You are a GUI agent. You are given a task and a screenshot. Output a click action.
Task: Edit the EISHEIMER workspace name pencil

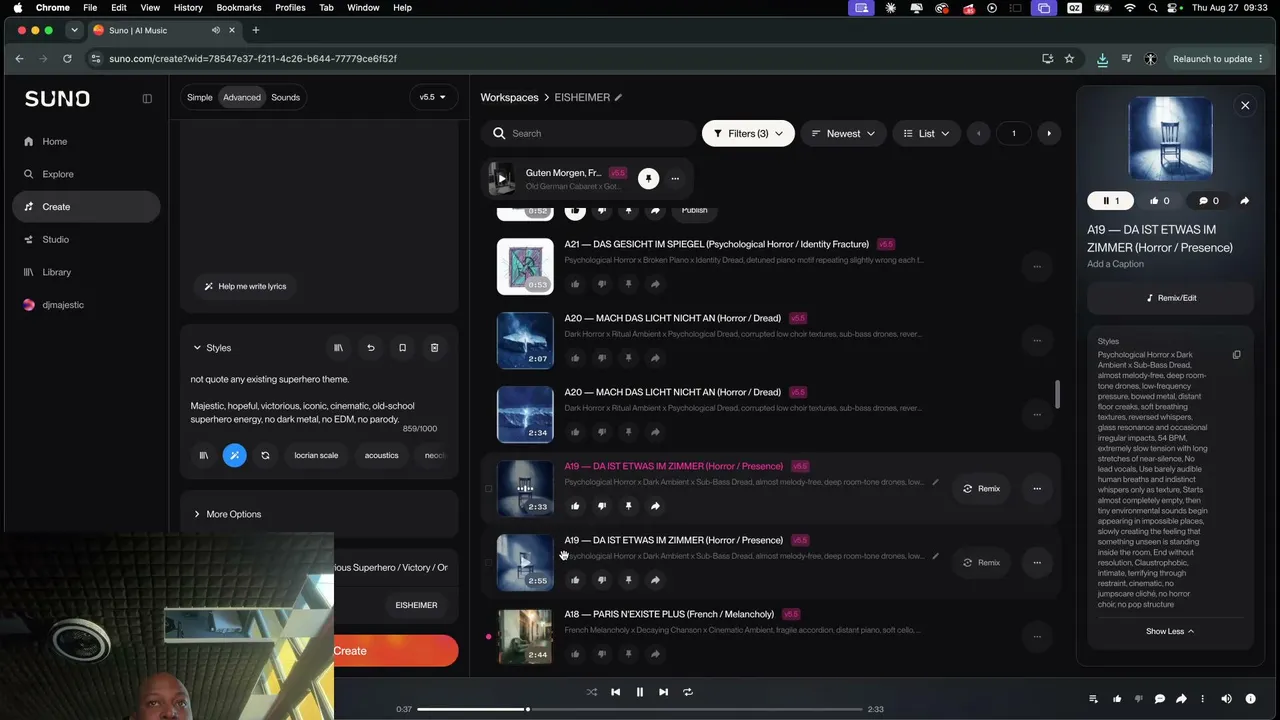tap(618, 97)
